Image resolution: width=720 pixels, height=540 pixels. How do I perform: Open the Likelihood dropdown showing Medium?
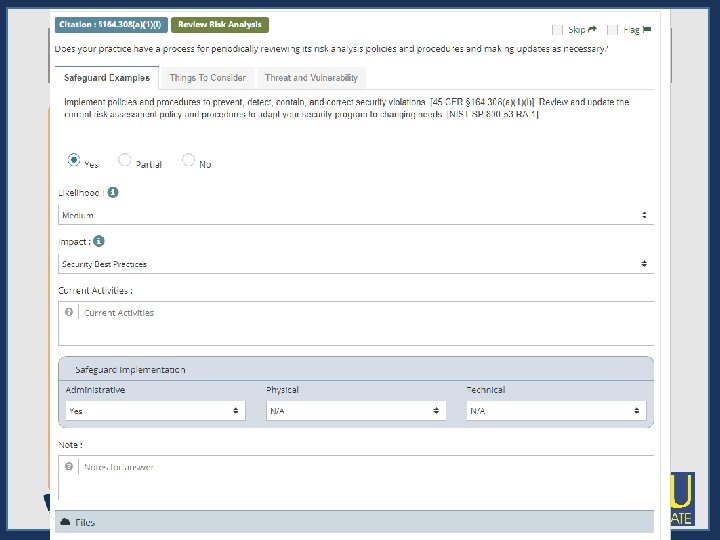tap(356, 215)
